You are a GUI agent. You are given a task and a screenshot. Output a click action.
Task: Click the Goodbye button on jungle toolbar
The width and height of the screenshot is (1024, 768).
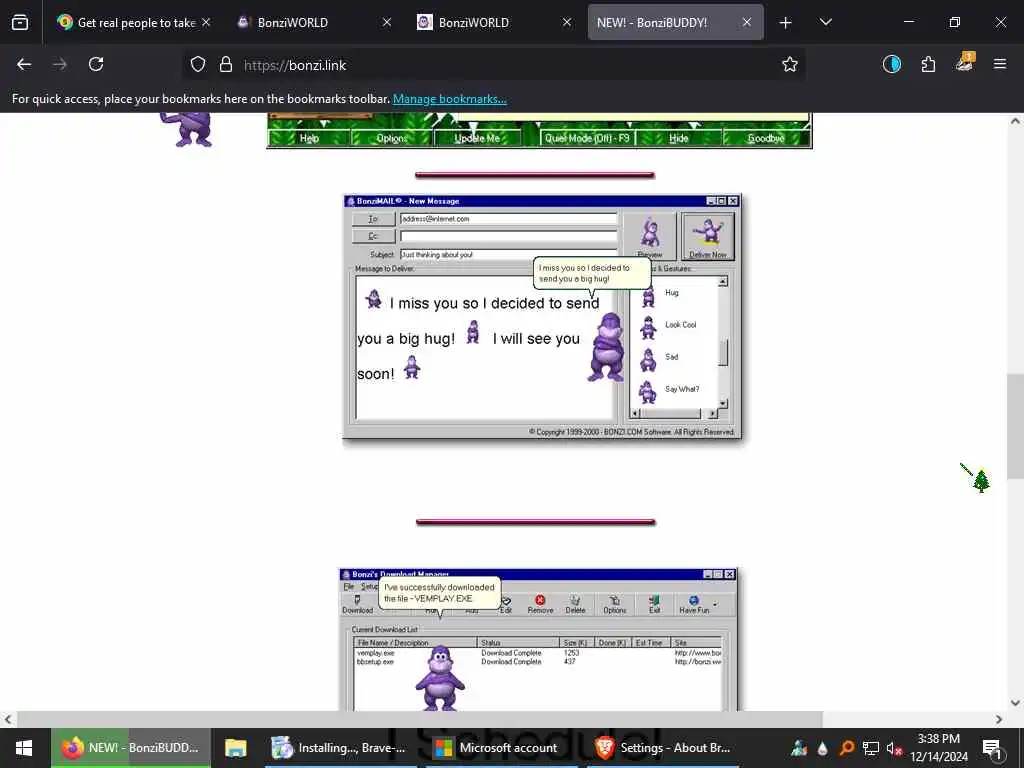coord(765,138)
